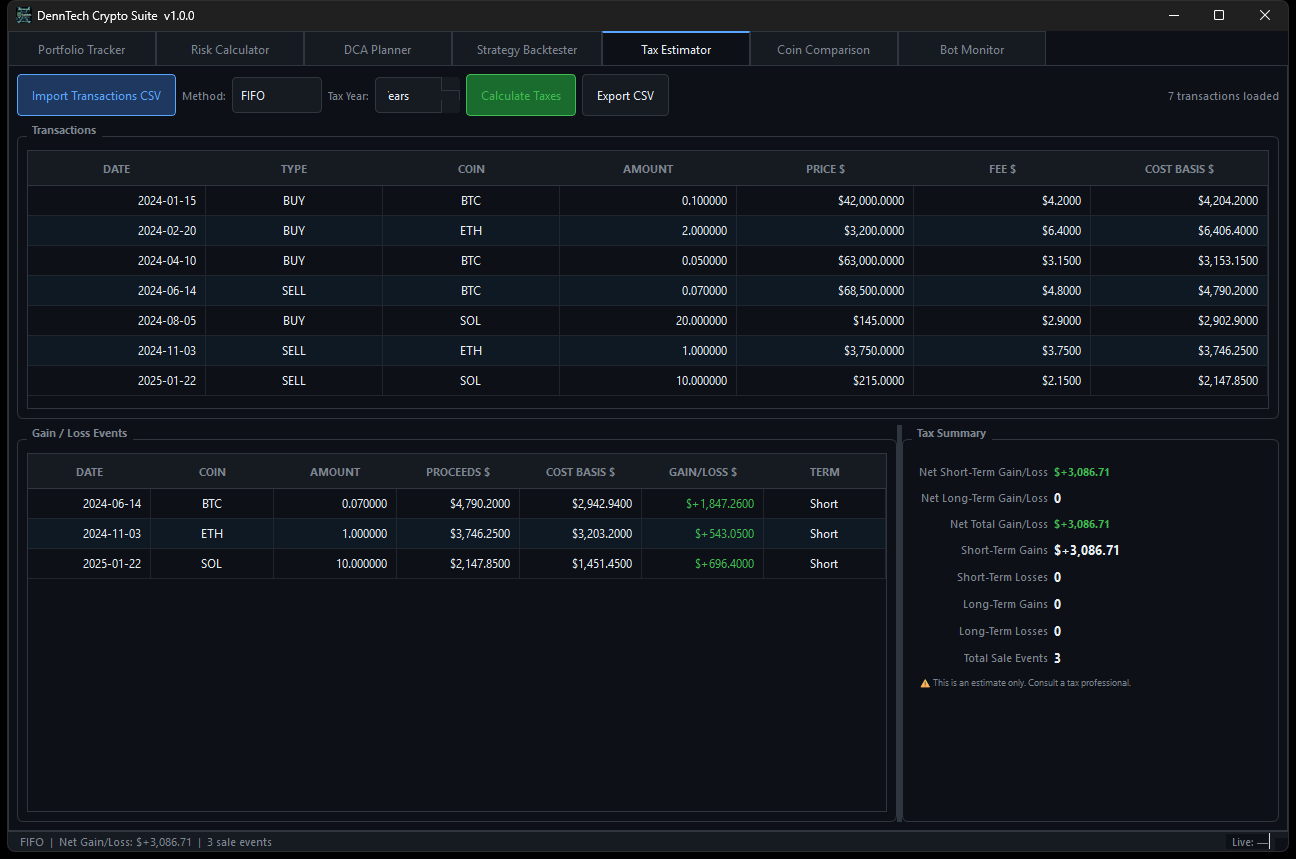Click the Calculate Taxes button
The height and width of the screenshot is (859, 1296).
pyautogui.click(x=521, y=96)
